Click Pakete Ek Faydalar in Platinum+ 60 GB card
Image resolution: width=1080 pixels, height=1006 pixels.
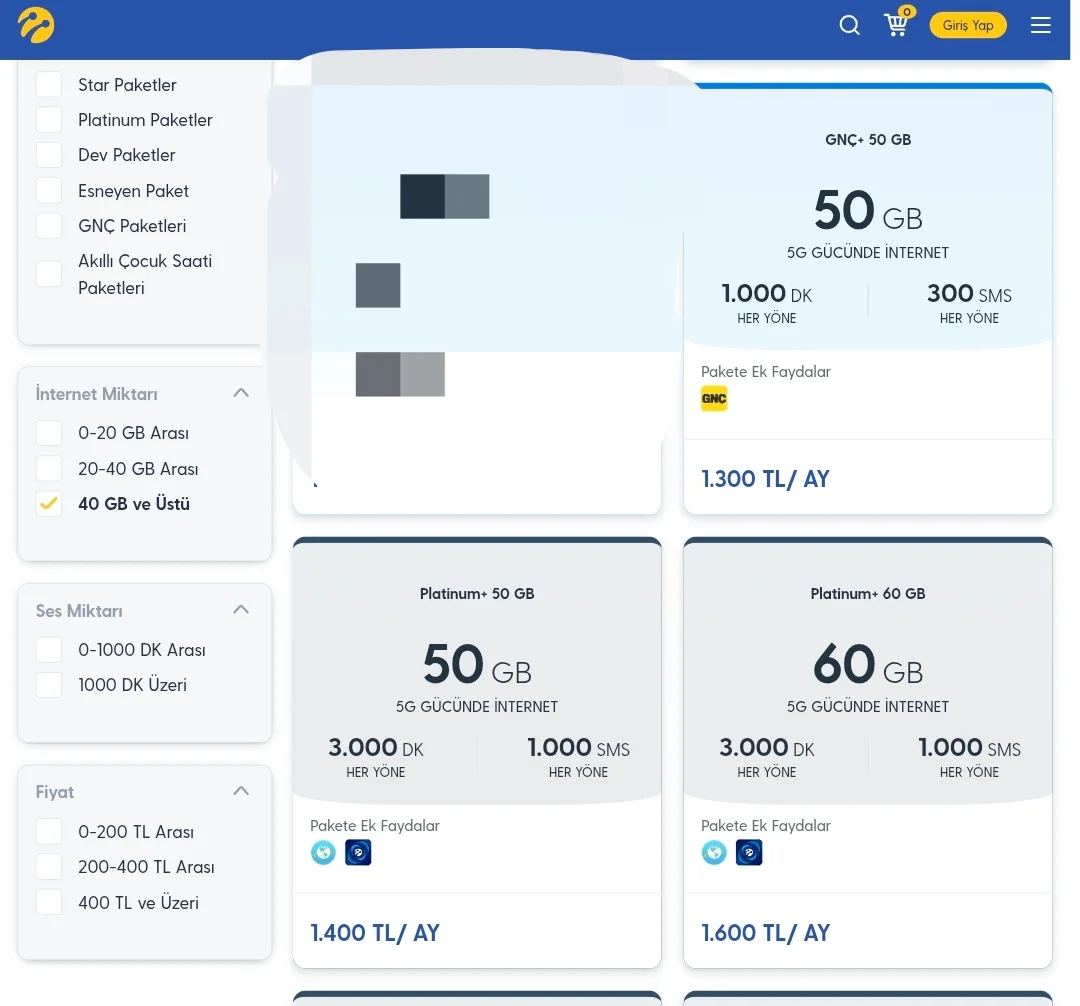click(x=765, y=826)
